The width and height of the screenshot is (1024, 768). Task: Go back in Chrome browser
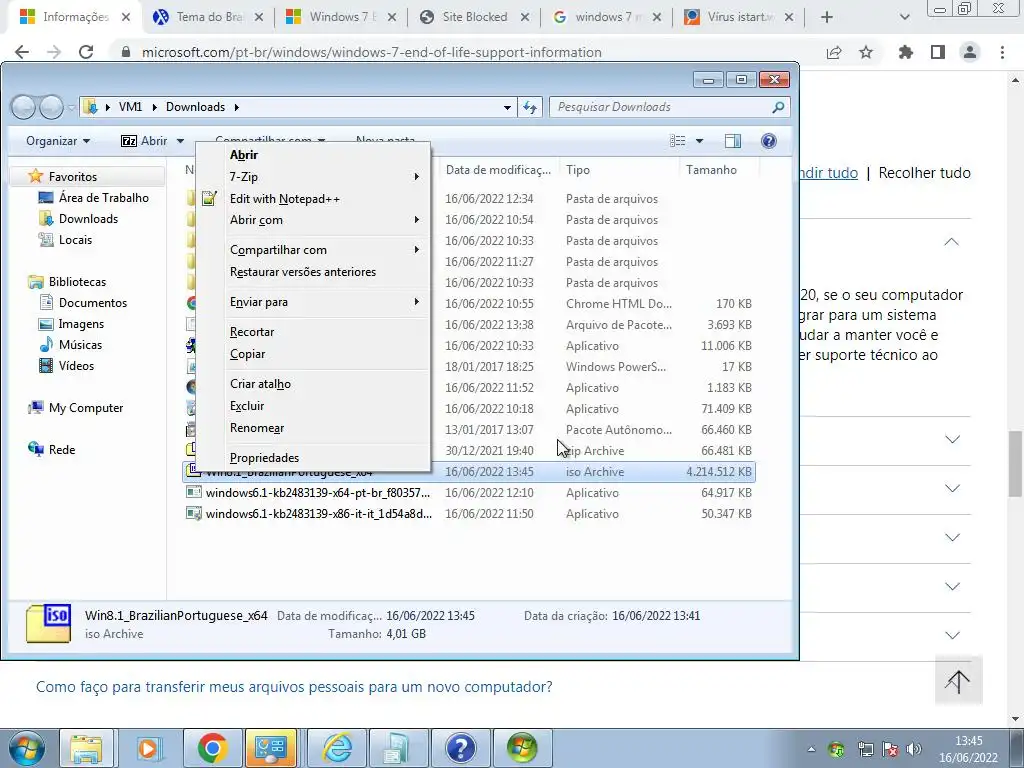coord(22,52)
